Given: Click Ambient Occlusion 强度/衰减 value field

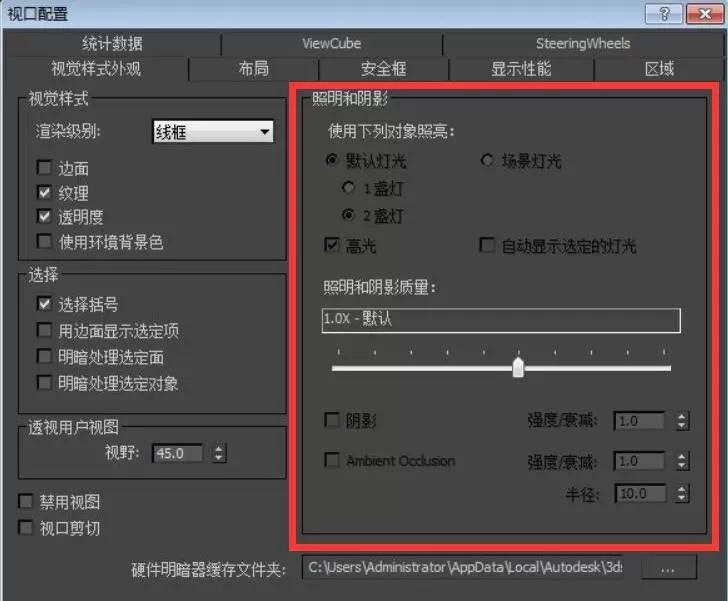Looking at the screenshot, I should coord(639,461).
